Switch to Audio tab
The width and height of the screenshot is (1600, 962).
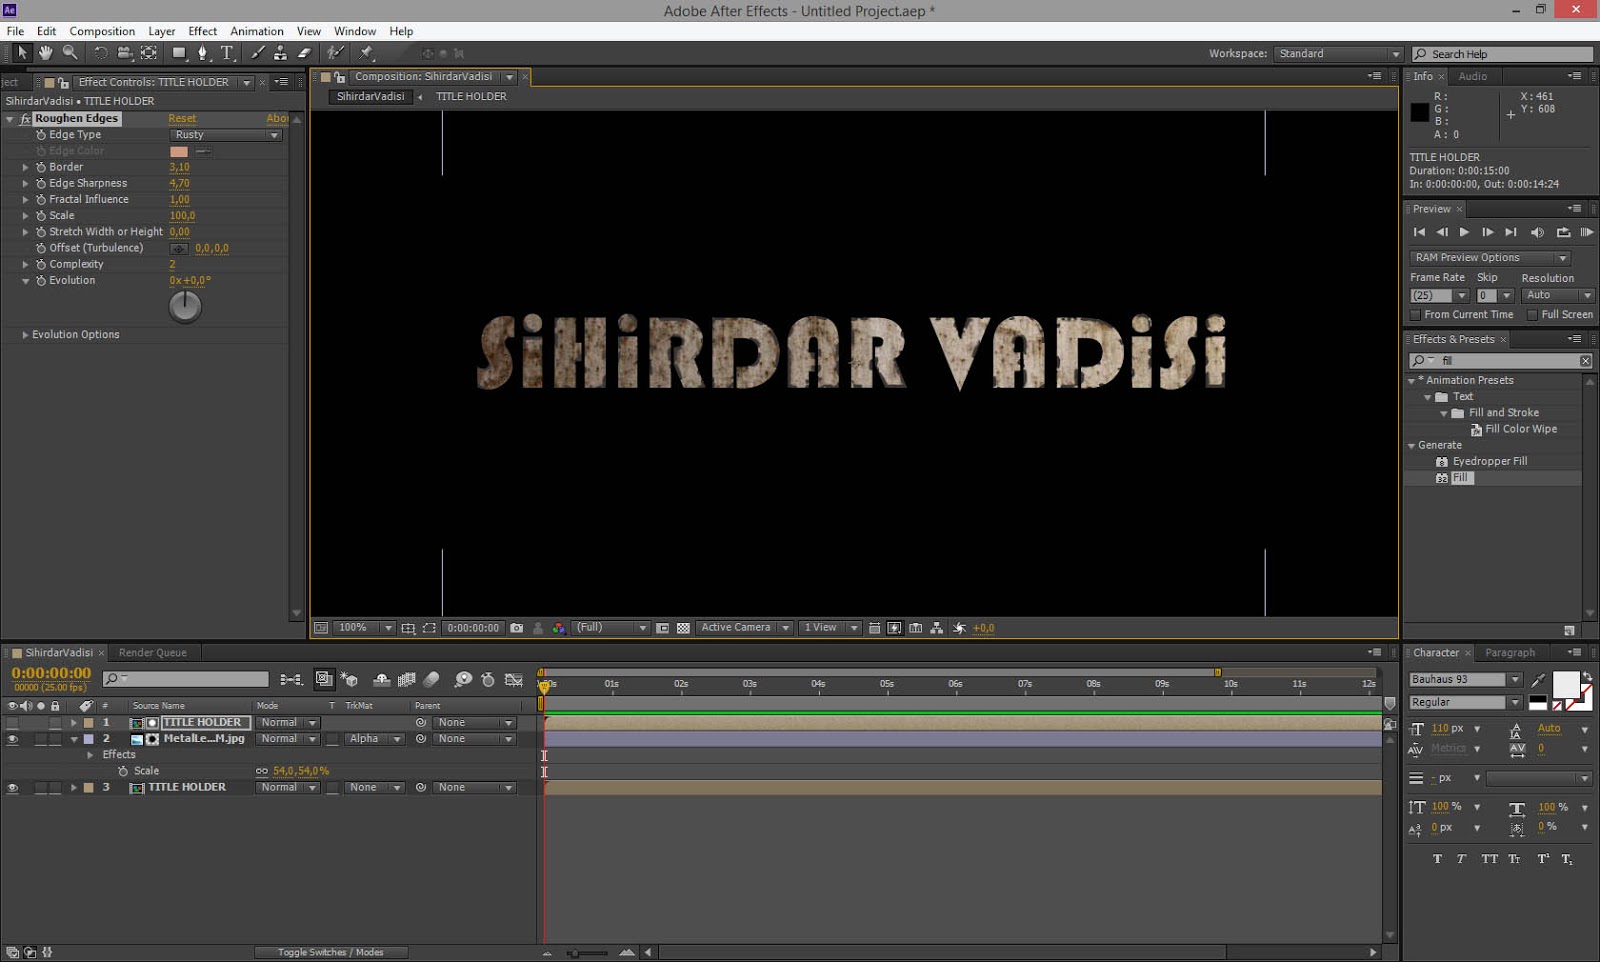coord(1473,77)
